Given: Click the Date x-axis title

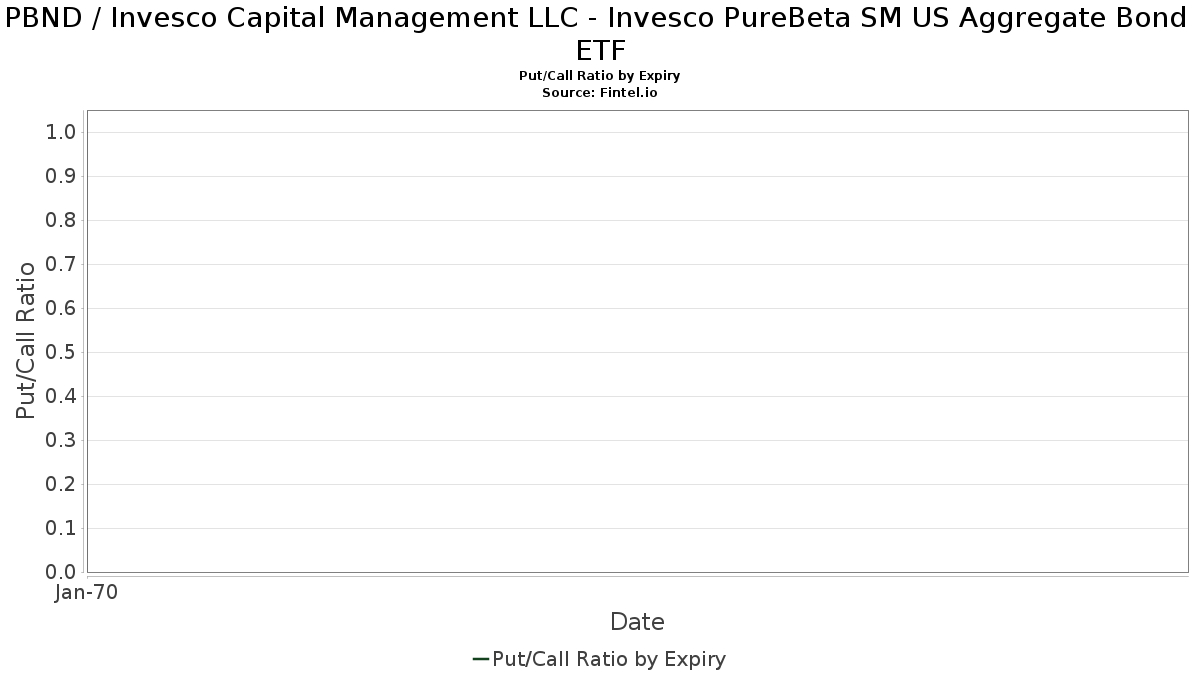Looking at the screenshot, I should 637,622.
